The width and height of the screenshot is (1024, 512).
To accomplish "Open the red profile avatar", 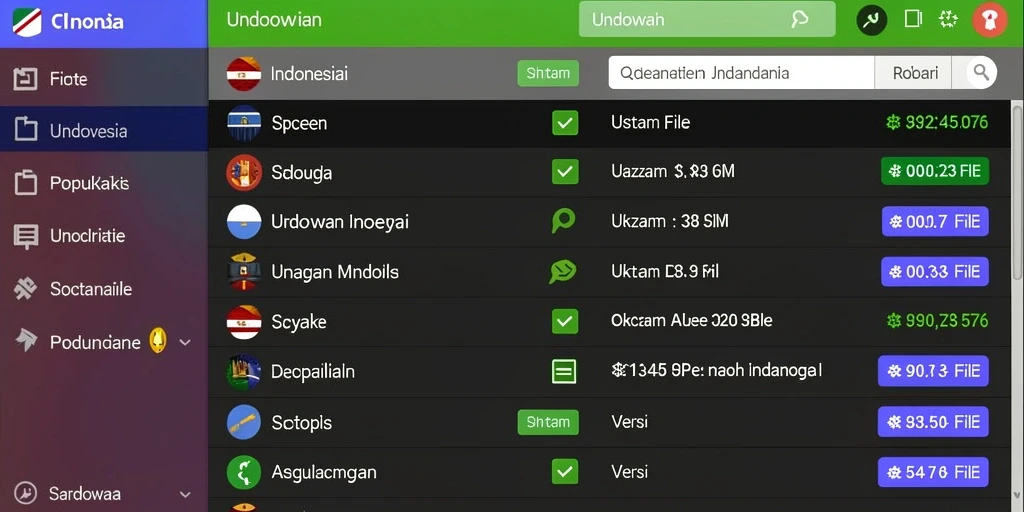I will pos(989,20).
